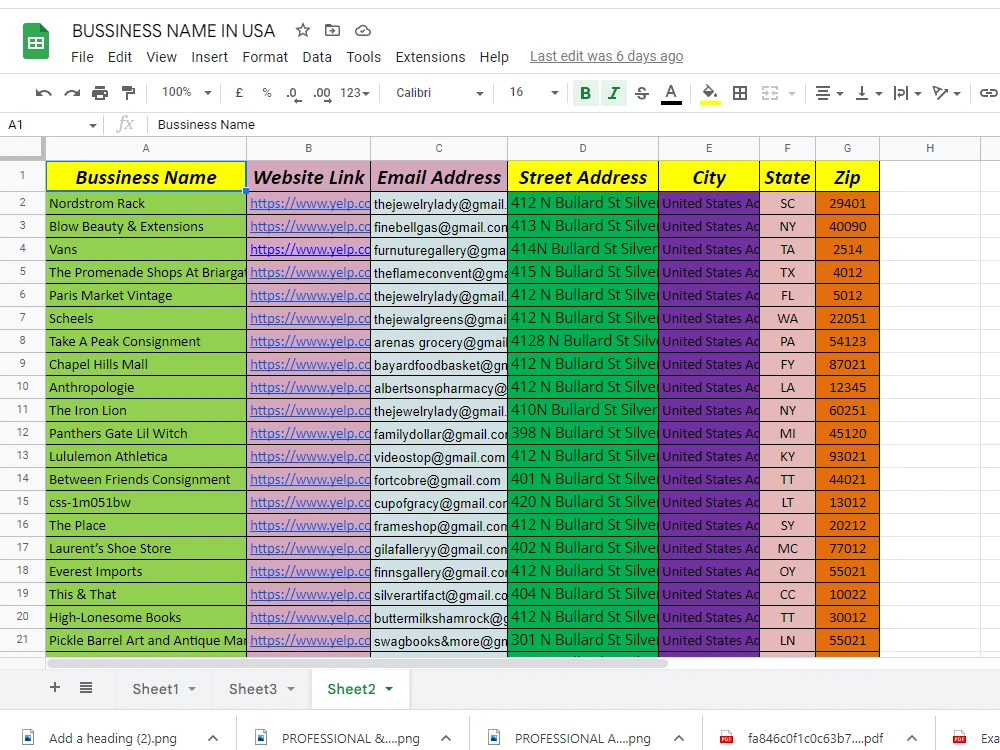Open the name box dropdown arrow
Screen dimensions: 1000x750
[x=93, y=125]
